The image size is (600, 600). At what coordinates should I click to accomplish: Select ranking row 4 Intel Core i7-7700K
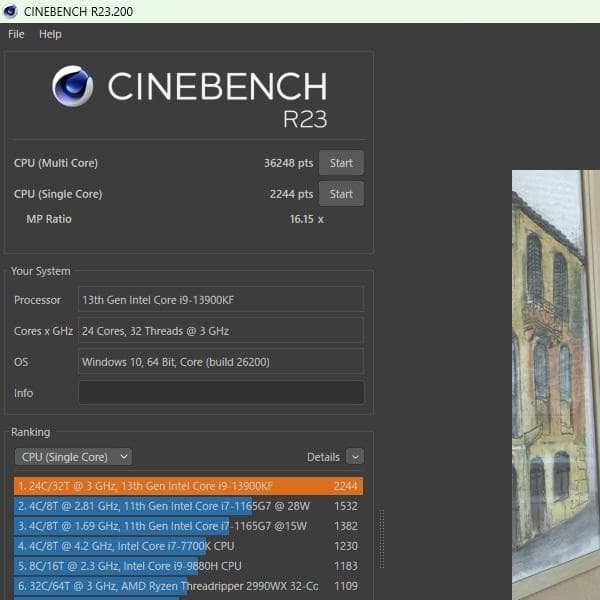[x=188, y=546]
